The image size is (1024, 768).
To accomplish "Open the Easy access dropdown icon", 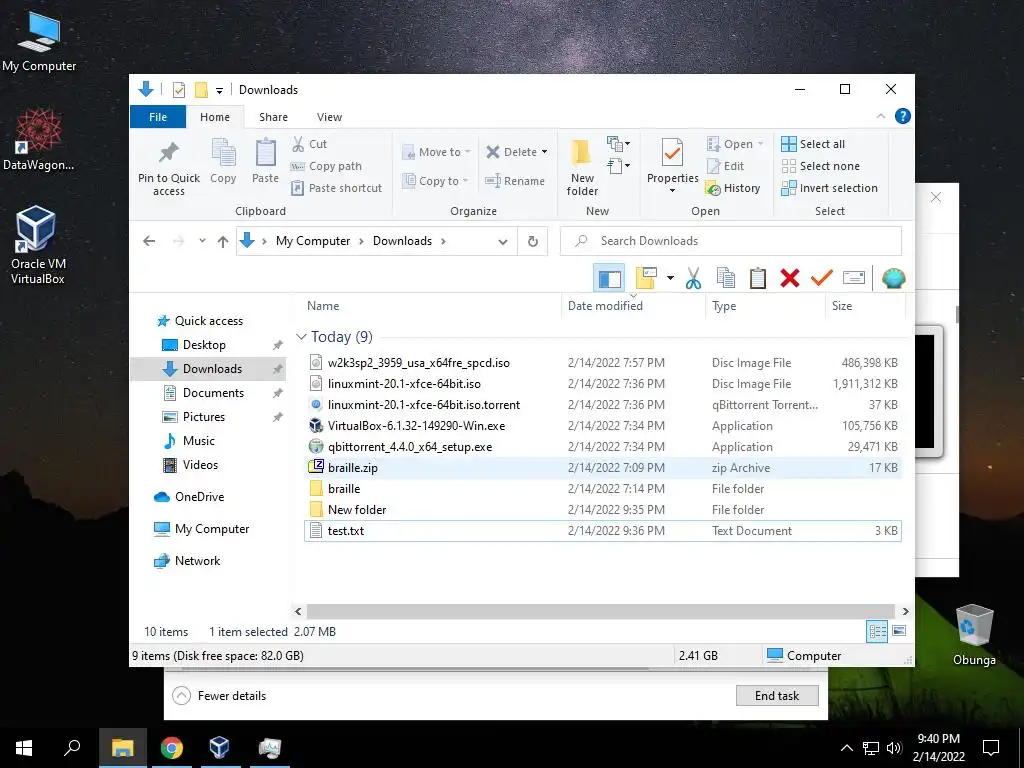I will (x=618, y=166).
